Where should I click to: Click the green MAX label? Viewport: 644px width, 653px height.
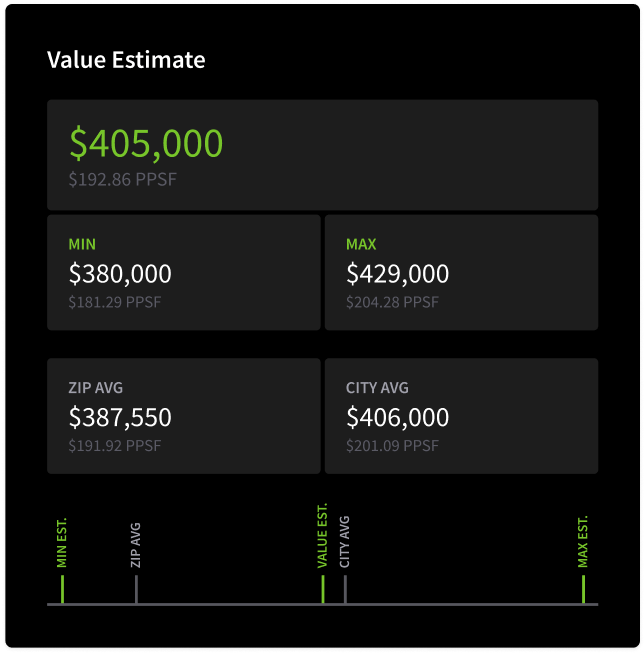click(361, 244)
